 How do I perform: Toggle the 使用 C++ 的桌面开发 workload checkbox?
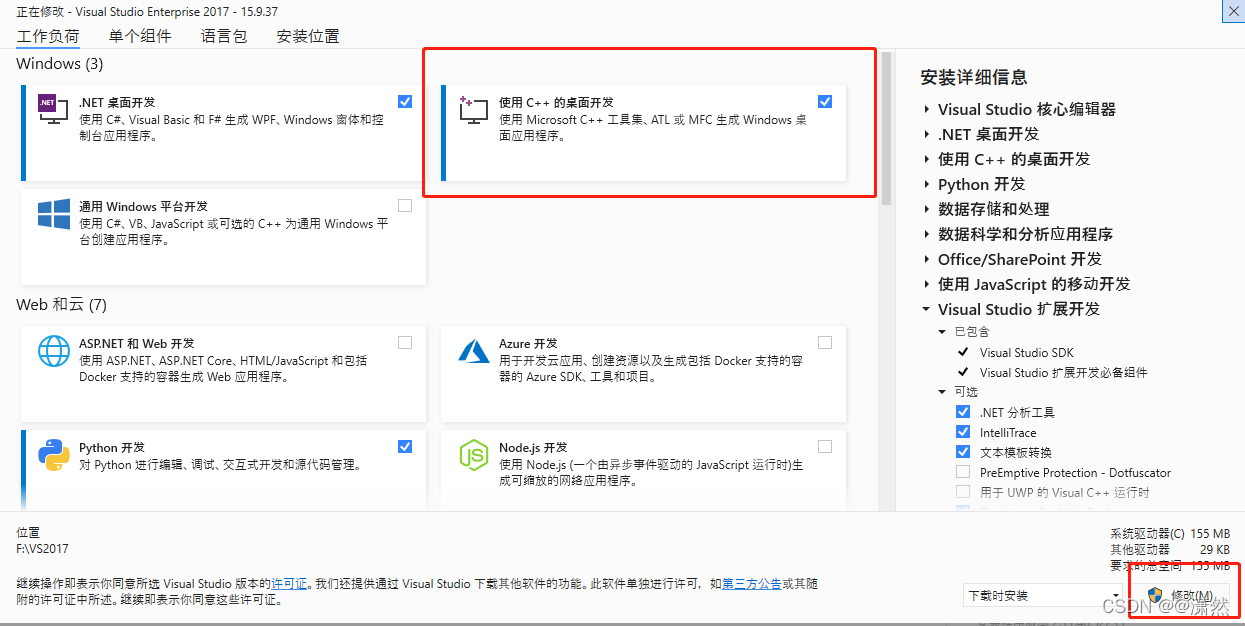pos(825,101)
